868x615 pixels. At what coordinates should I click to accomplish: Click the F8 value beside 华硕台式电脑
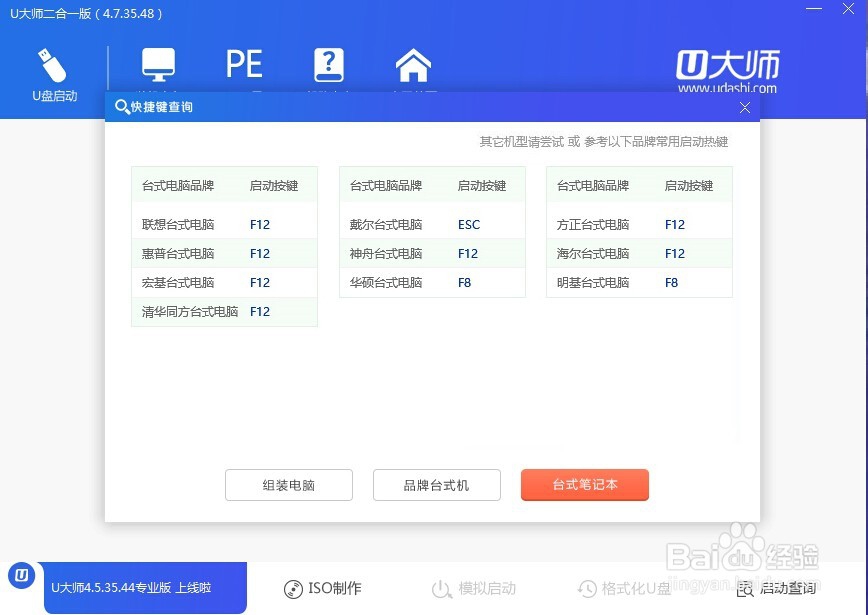[x=464, y=282]
